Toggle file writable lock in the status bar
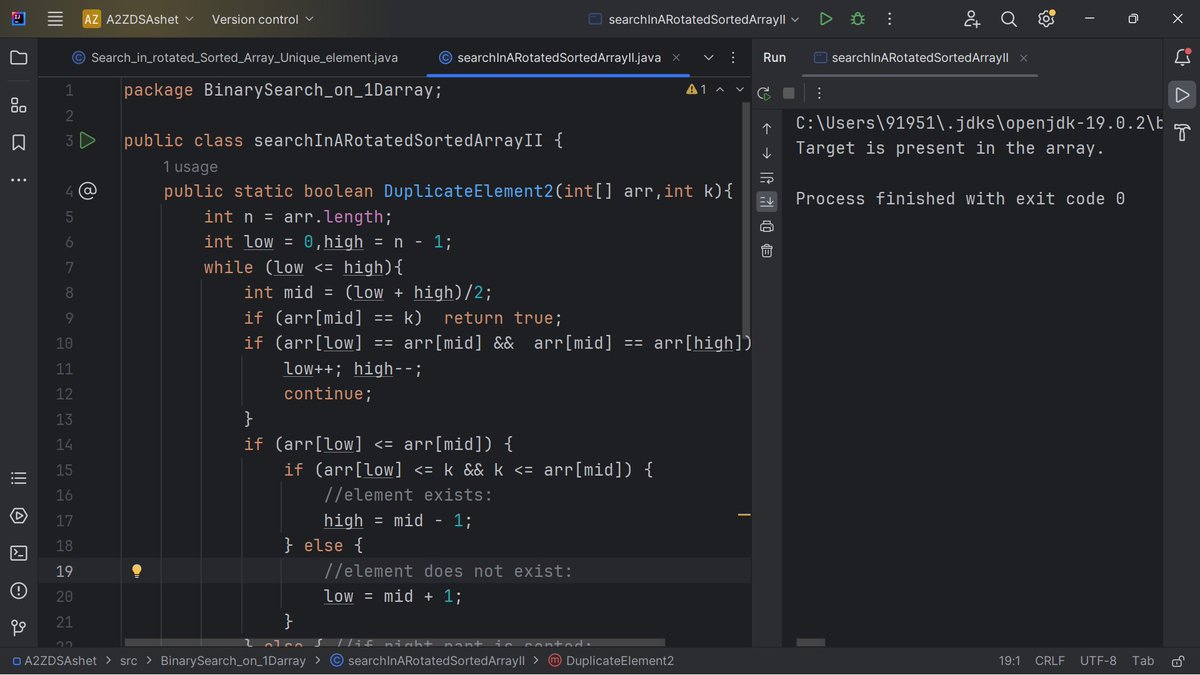1200x675 pixels. (1177, 660)
